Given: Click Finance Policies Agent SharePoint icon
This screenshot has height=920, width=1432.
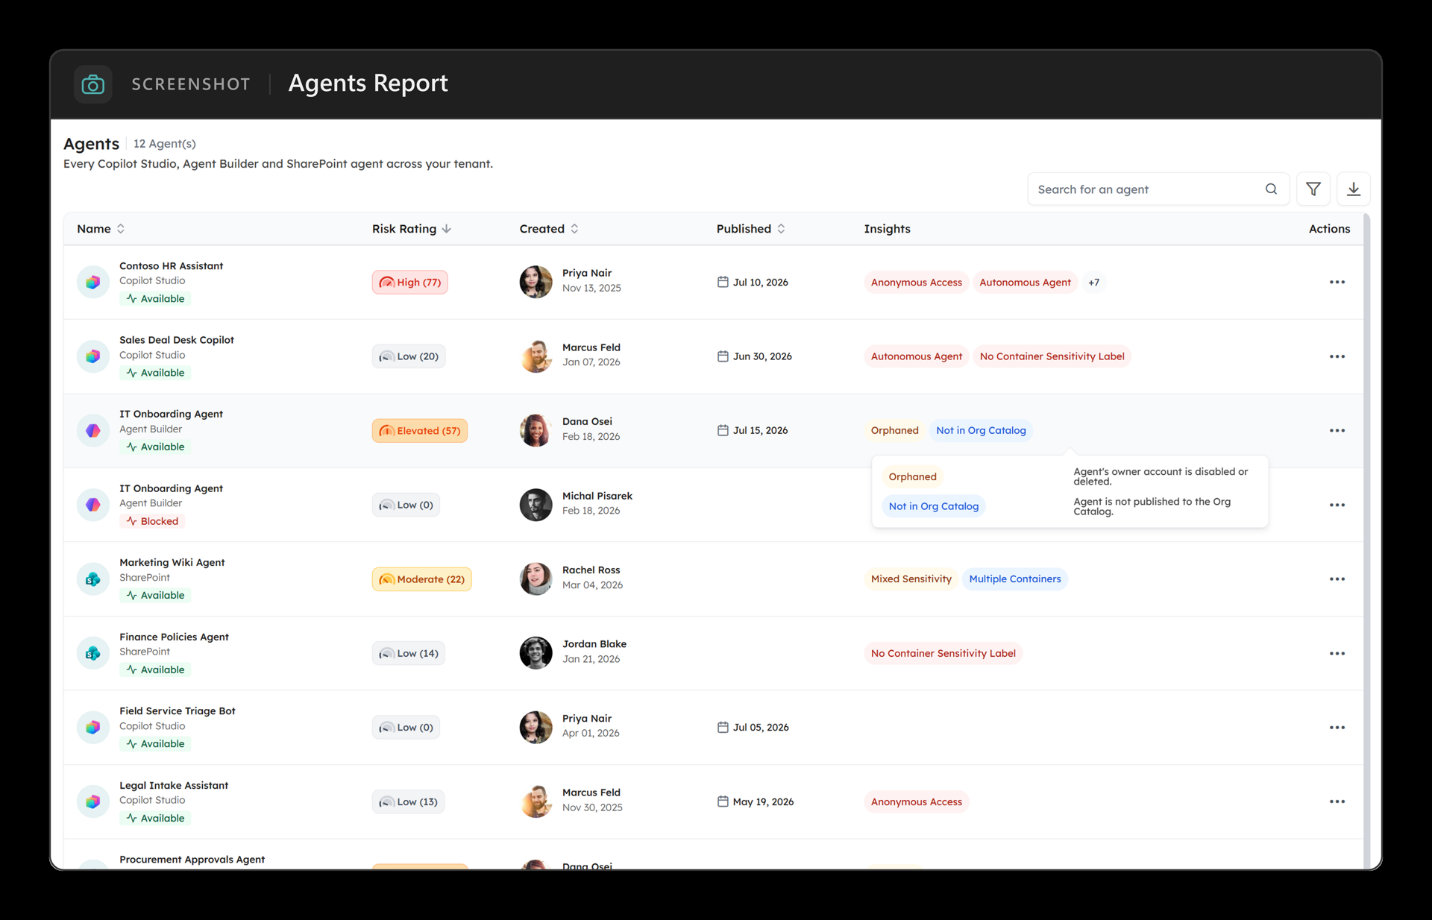Looking at the screenshot, I should (x=93, y=653).
